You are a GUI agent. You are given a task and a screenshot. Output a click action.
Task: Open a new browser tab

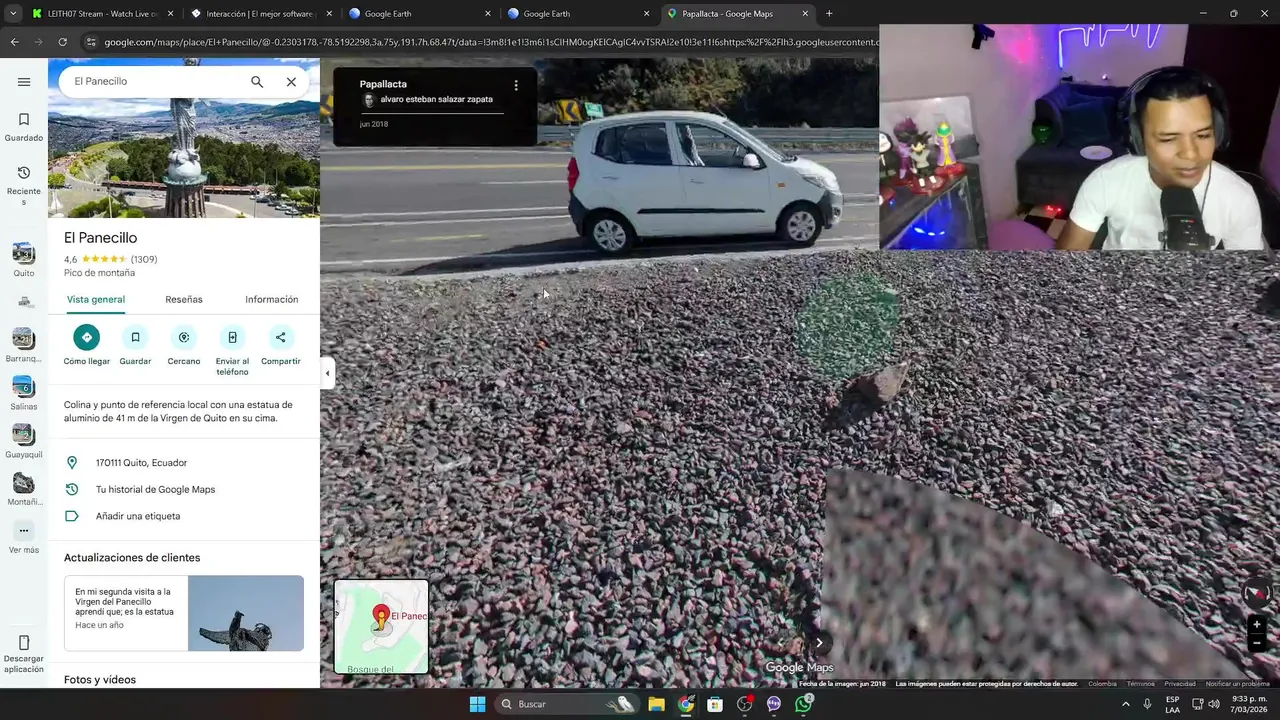pyautogui.click(x=829, y=14)
